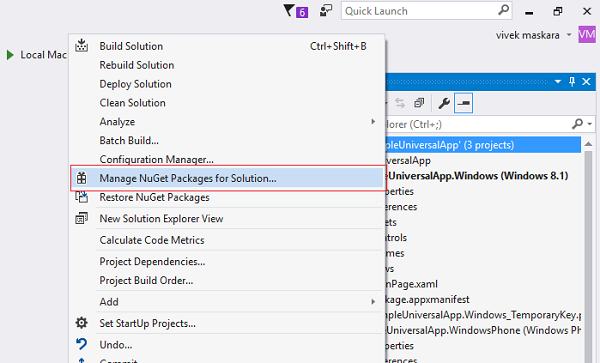Click the Sync with Active Document icon
600x363 pixels.
click(x=400, y=103)
